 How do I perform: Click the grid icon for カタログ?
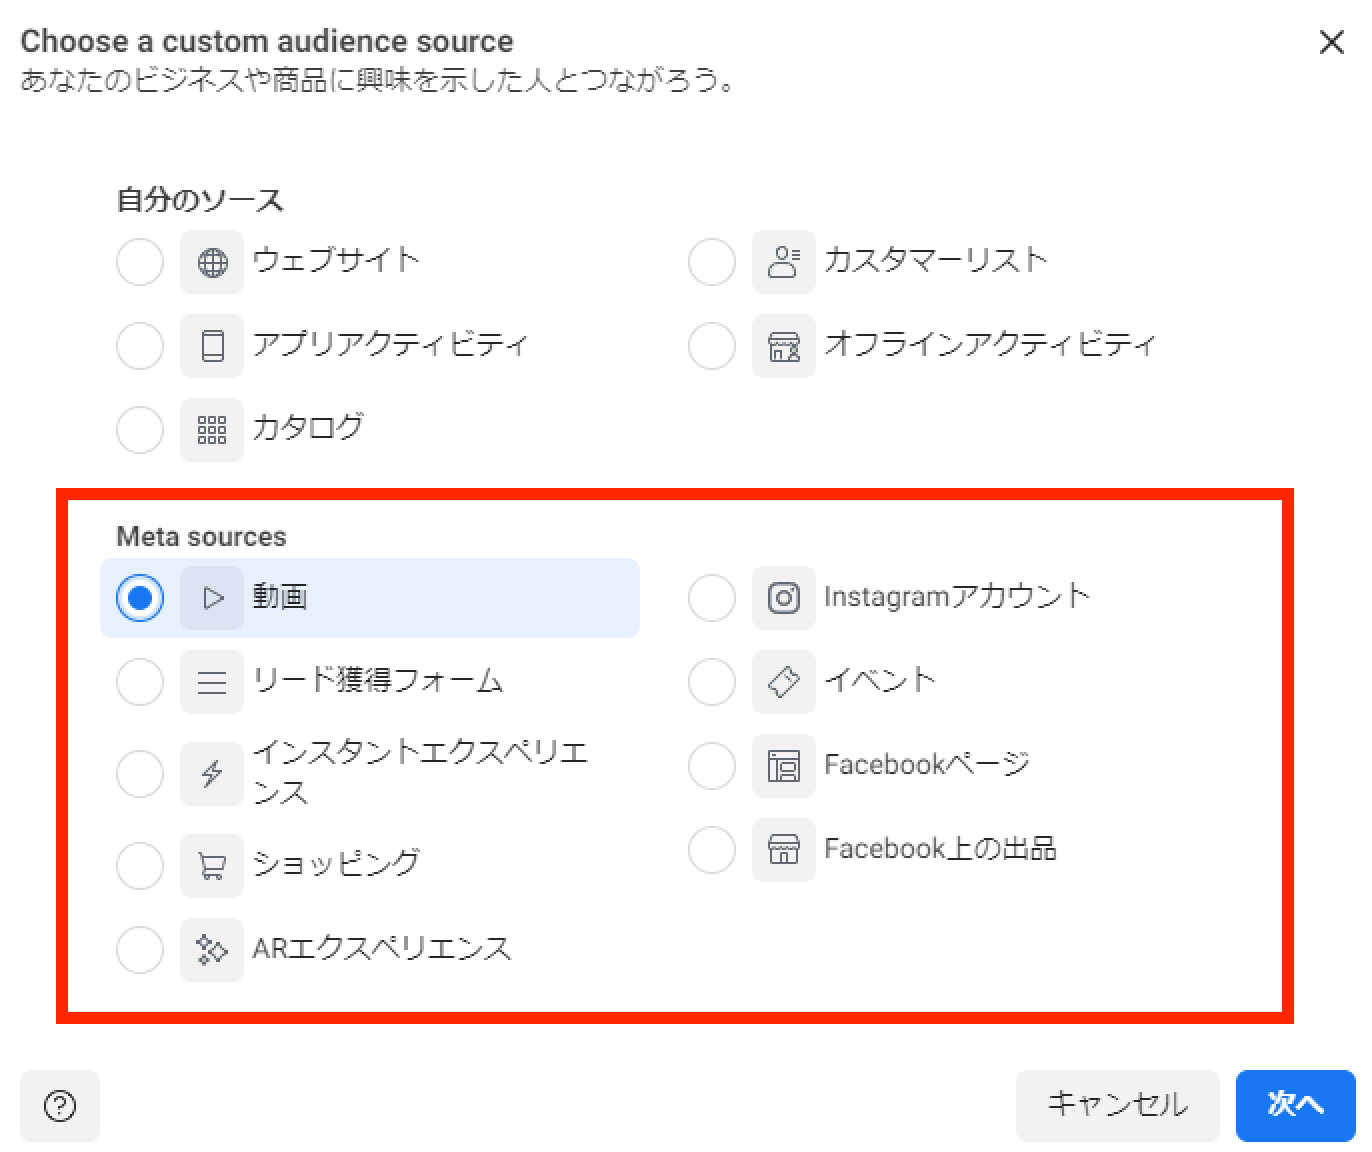tap(212, 430)
